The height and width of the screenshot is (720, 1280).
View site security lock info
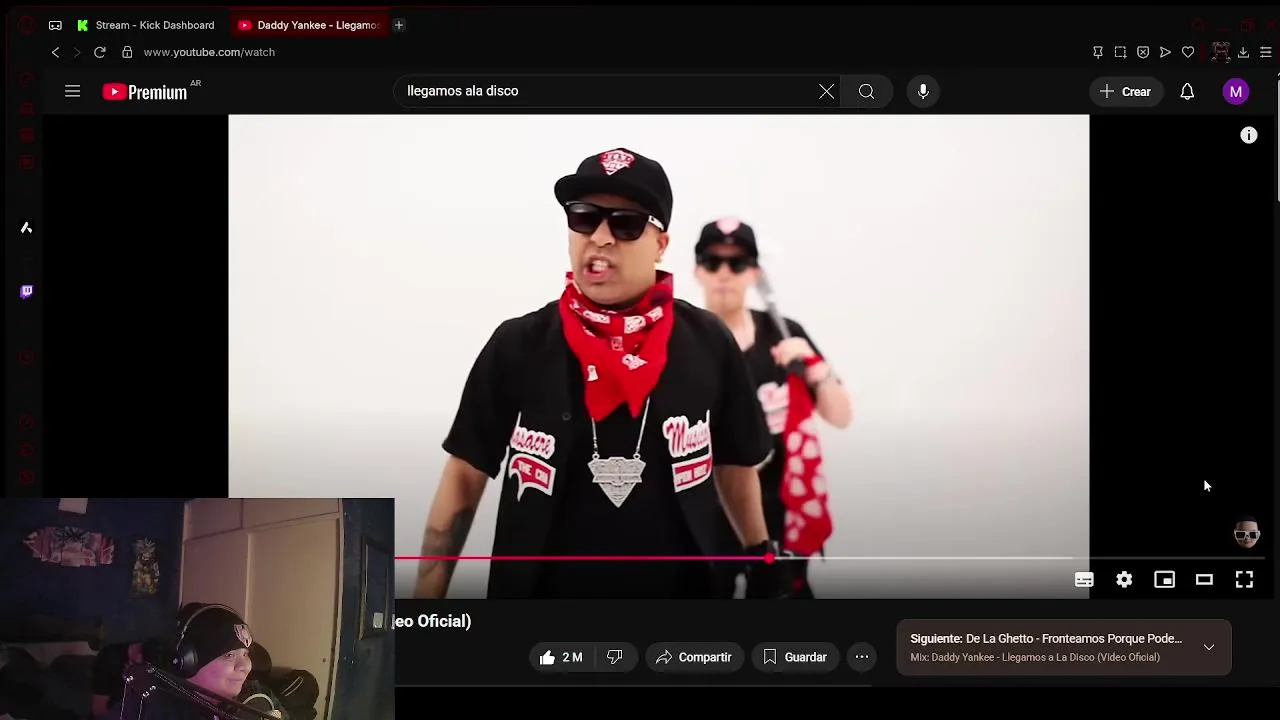127,52
